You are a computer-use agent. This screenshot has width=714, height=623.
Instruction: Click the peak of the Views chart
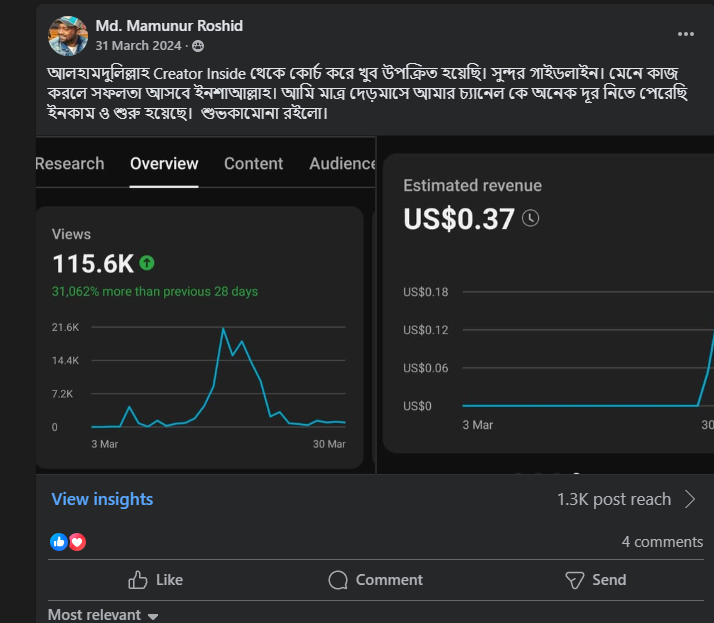tap(222, 329)
